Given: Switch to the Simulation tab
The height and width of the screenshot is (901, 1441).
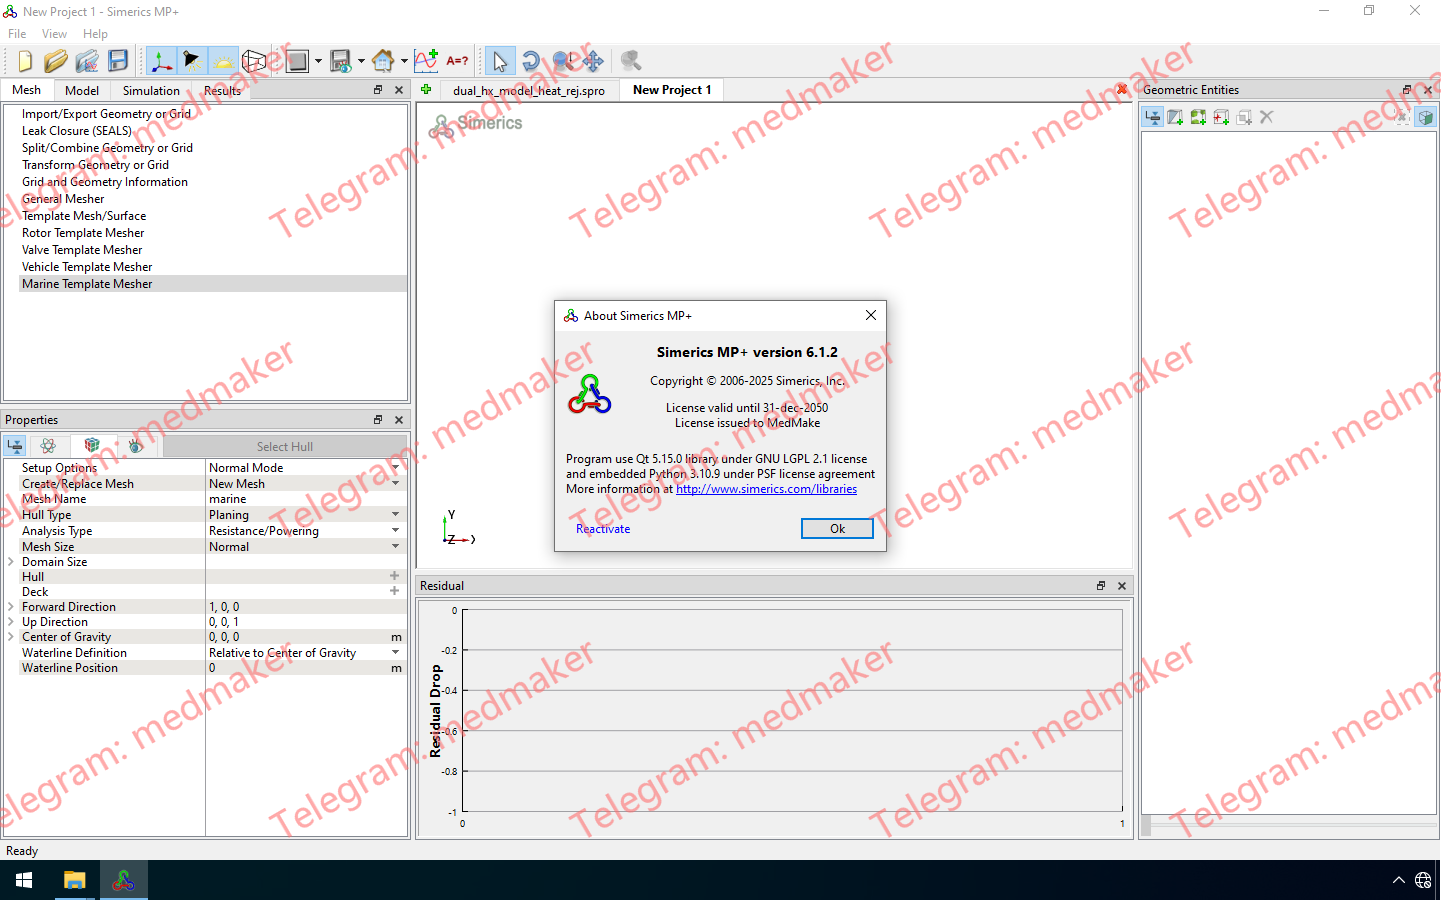Looking at the screenshot, I should (x=150, y=90).
